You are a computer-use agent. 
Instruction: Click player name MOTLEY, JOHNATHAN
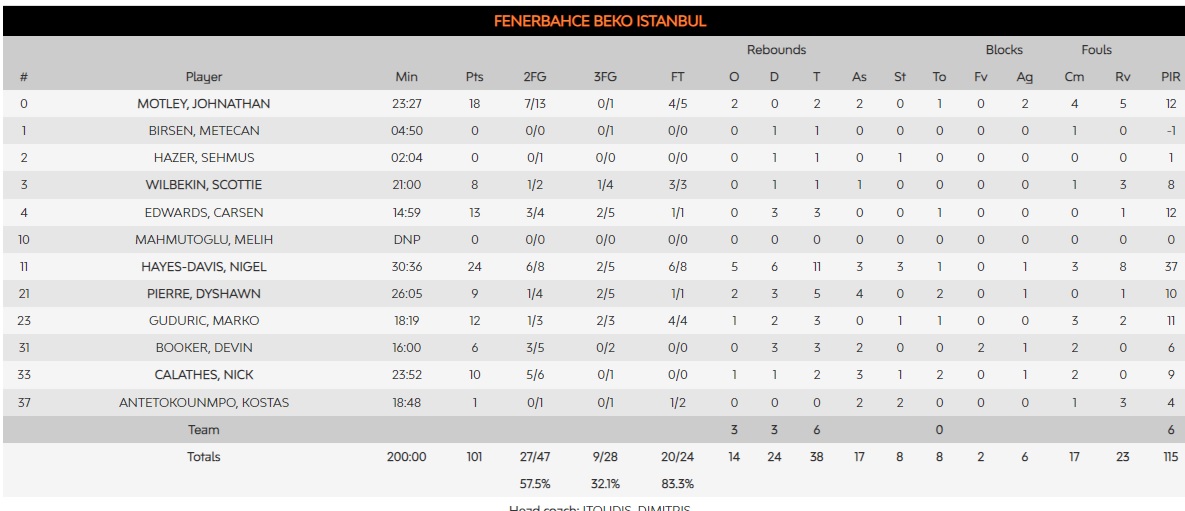pos(204,104)
